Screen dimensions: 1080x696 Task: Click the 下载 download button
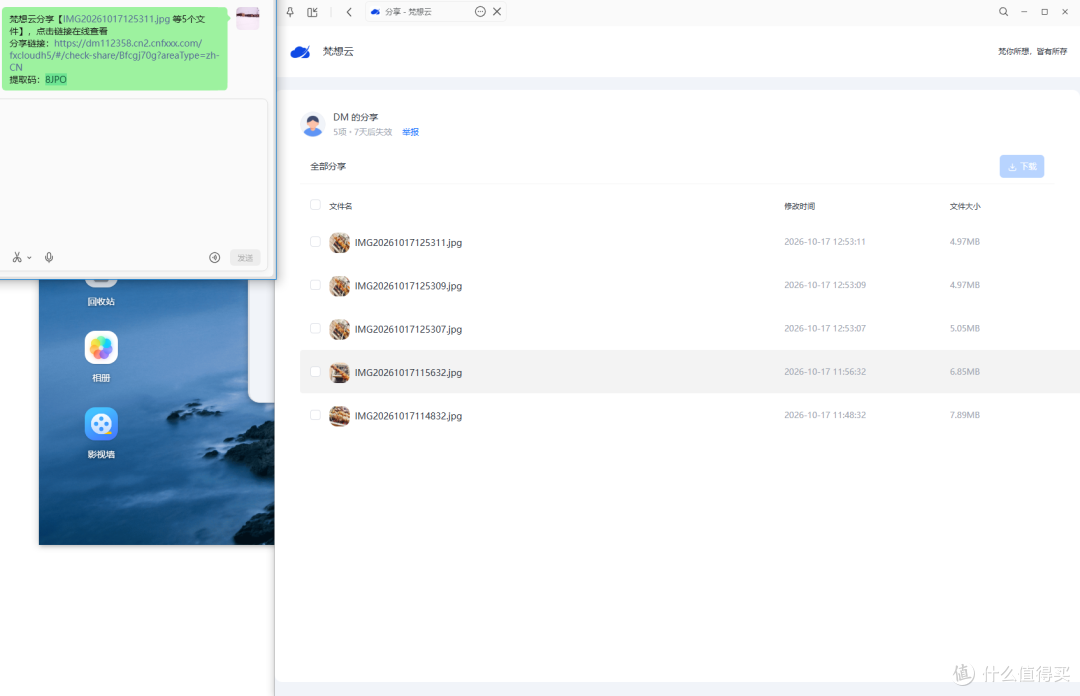1021,166
